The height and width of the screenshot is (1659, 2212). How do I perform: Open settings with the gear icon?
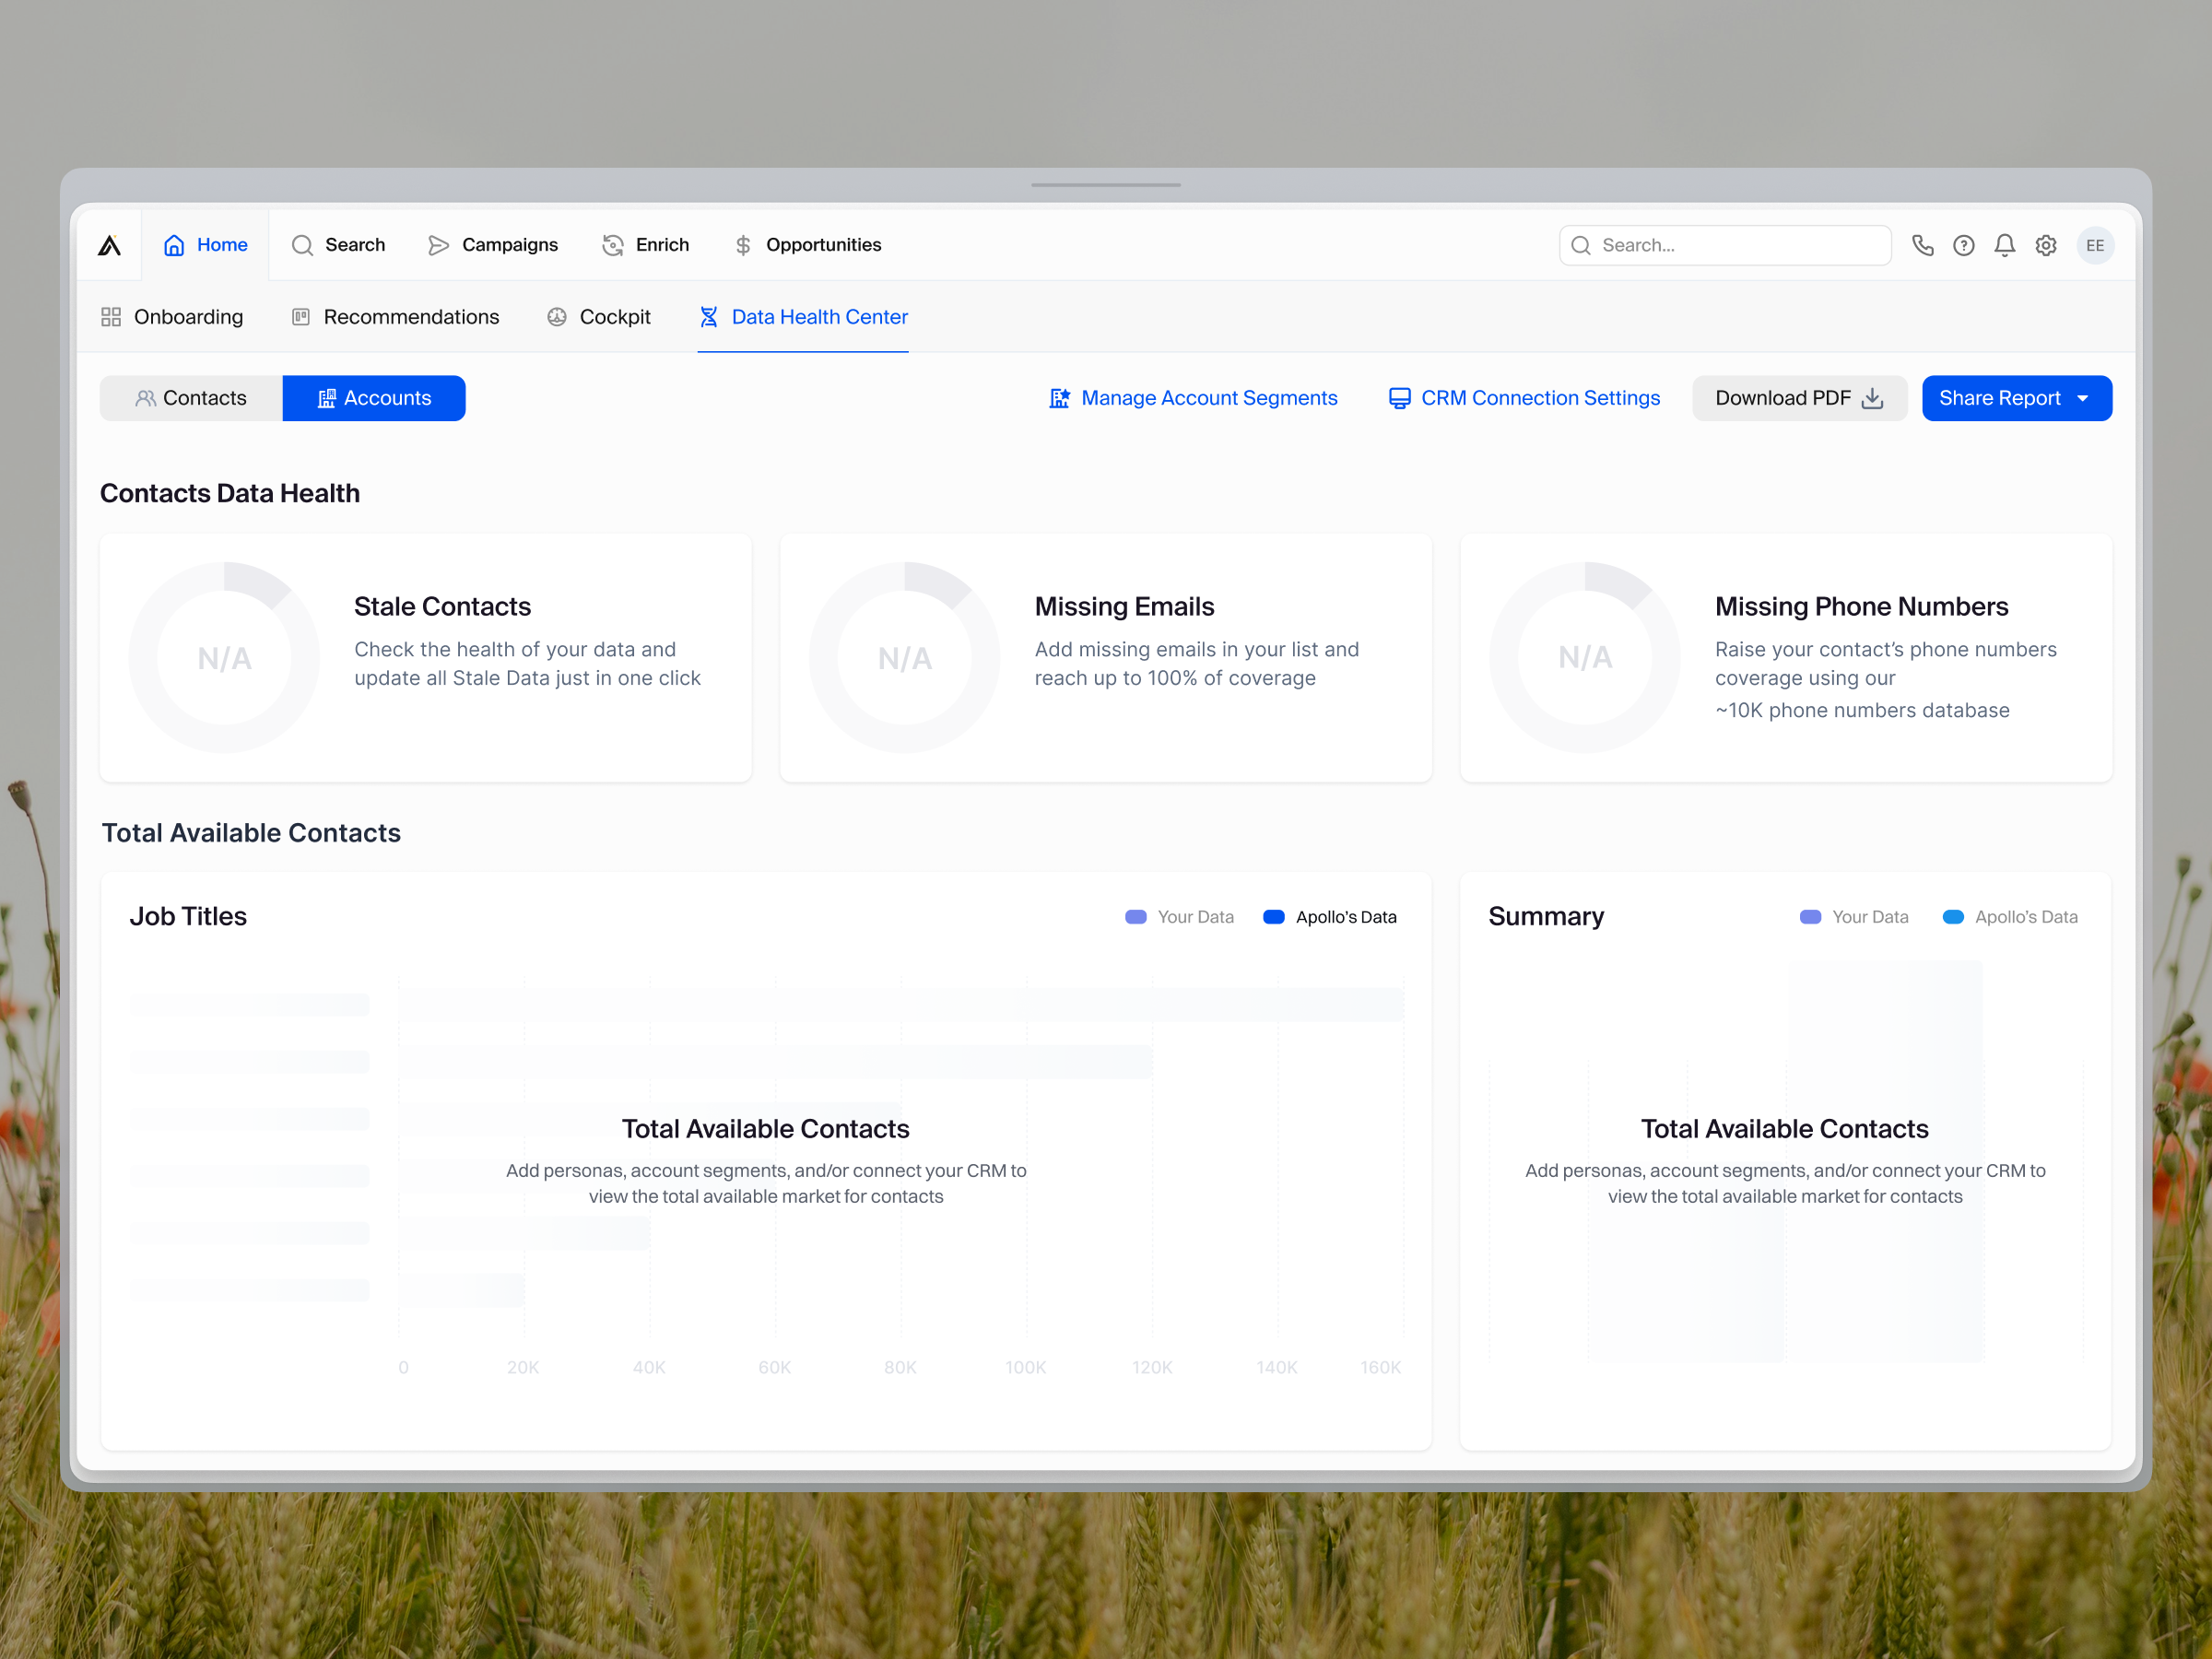click(x=2046, y=245)
